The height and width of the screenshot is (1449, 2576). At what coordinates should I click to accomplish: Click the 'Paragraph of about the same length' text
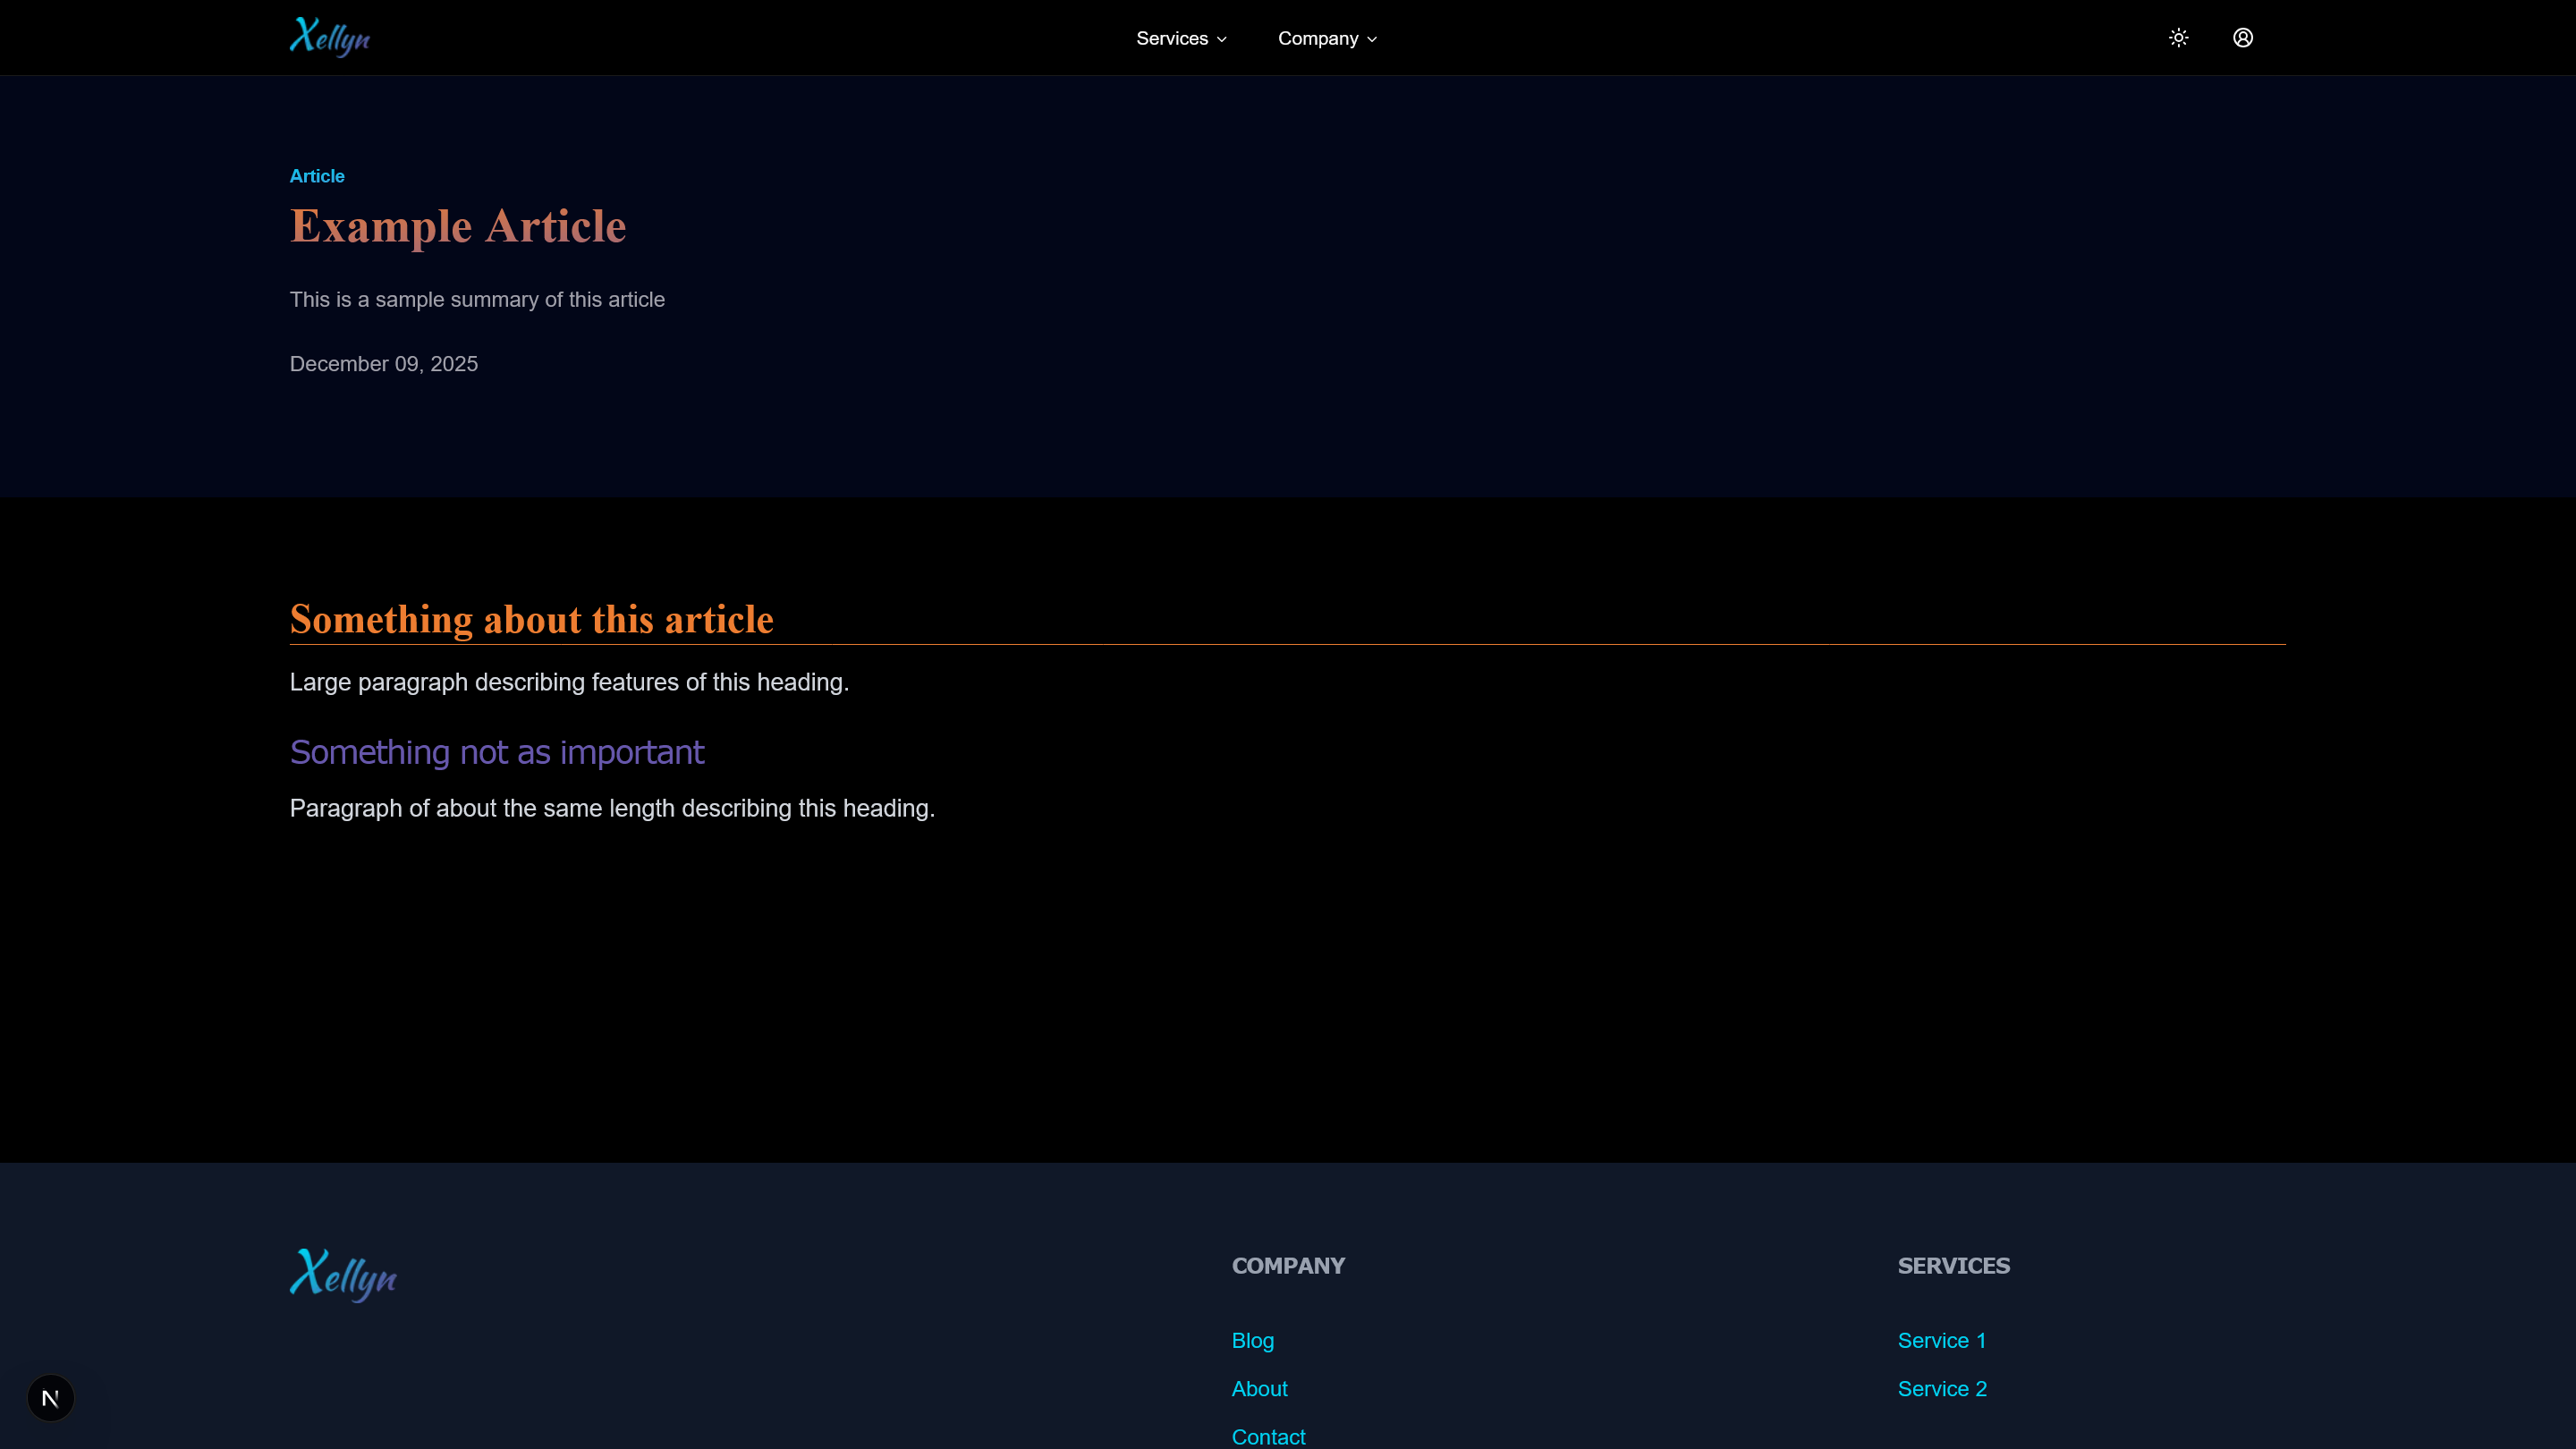point(612,808)
